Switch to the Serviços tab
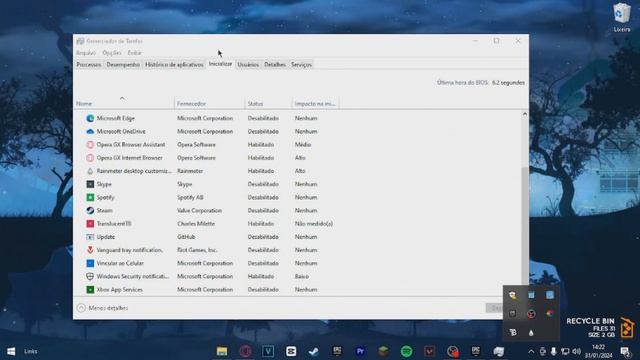The image size is (640, 360). click(x=301, y=64)
